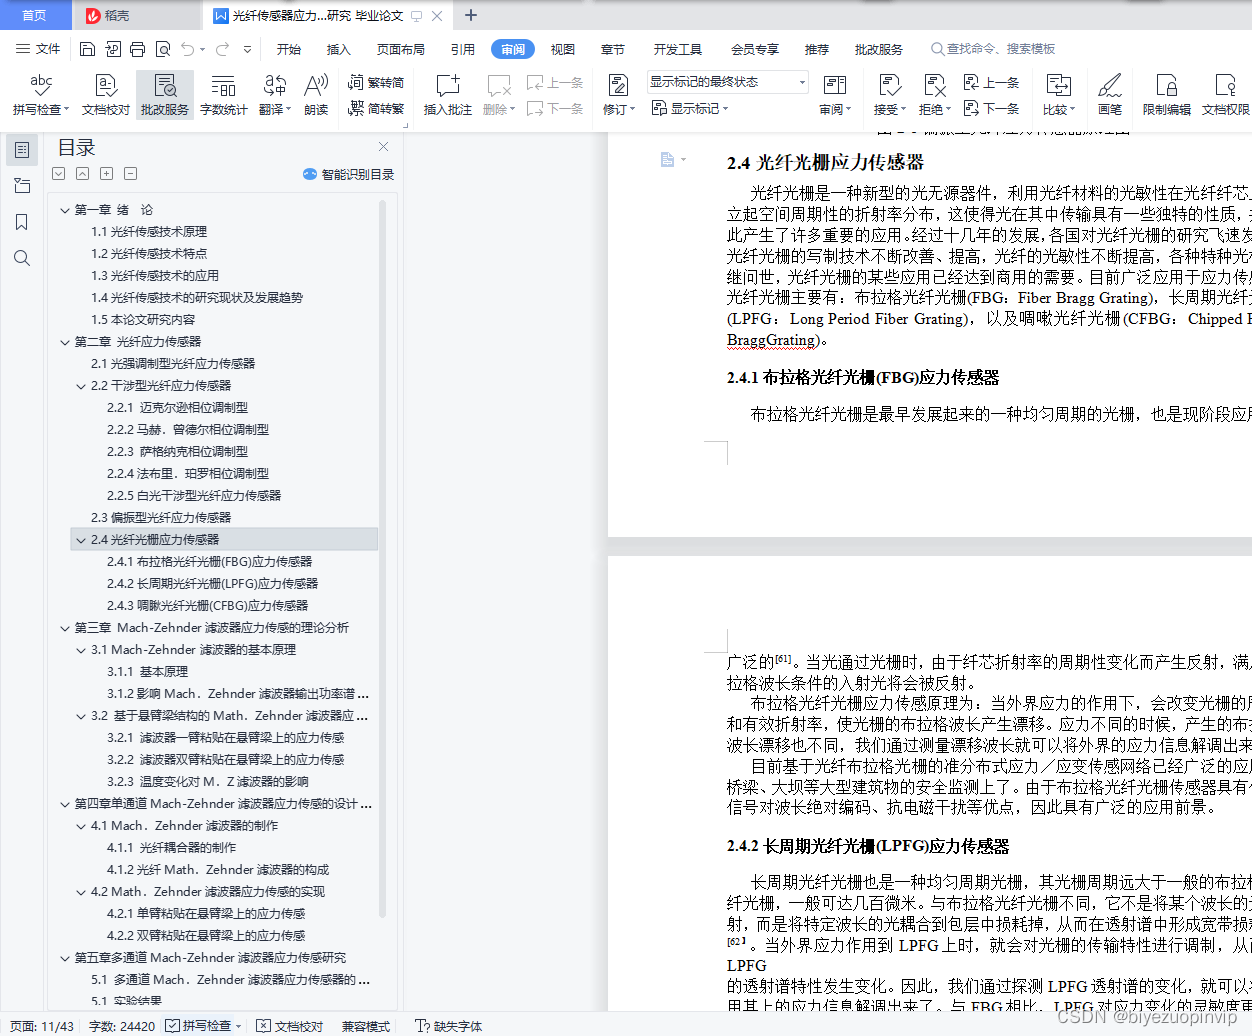Open 限制编辑 restrict editing
The image size is (1252, 1036).
[x=1166, y=95]
